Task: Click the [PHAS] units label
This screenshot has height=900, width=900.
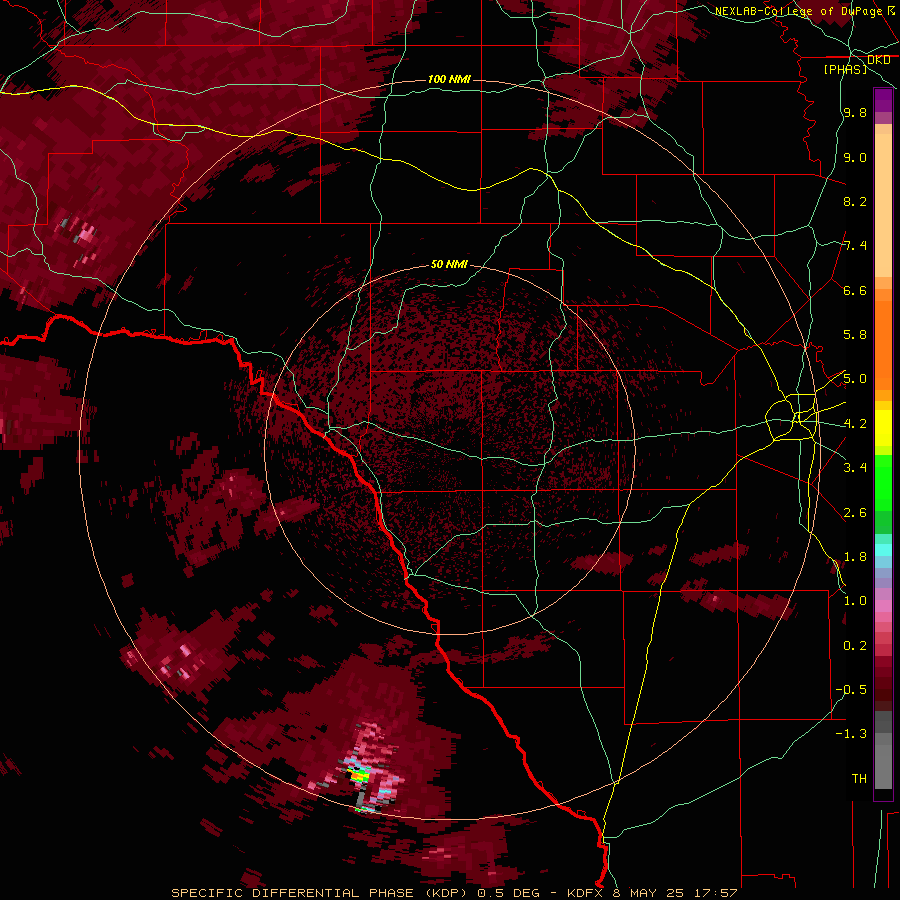Action: [845, 70]
